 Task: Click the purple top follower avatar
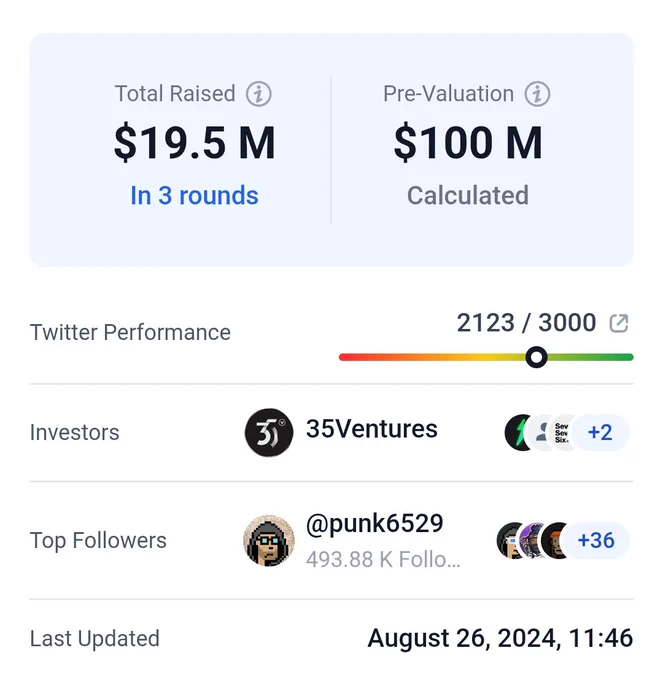pyautogui.click(x=531, y=540)
